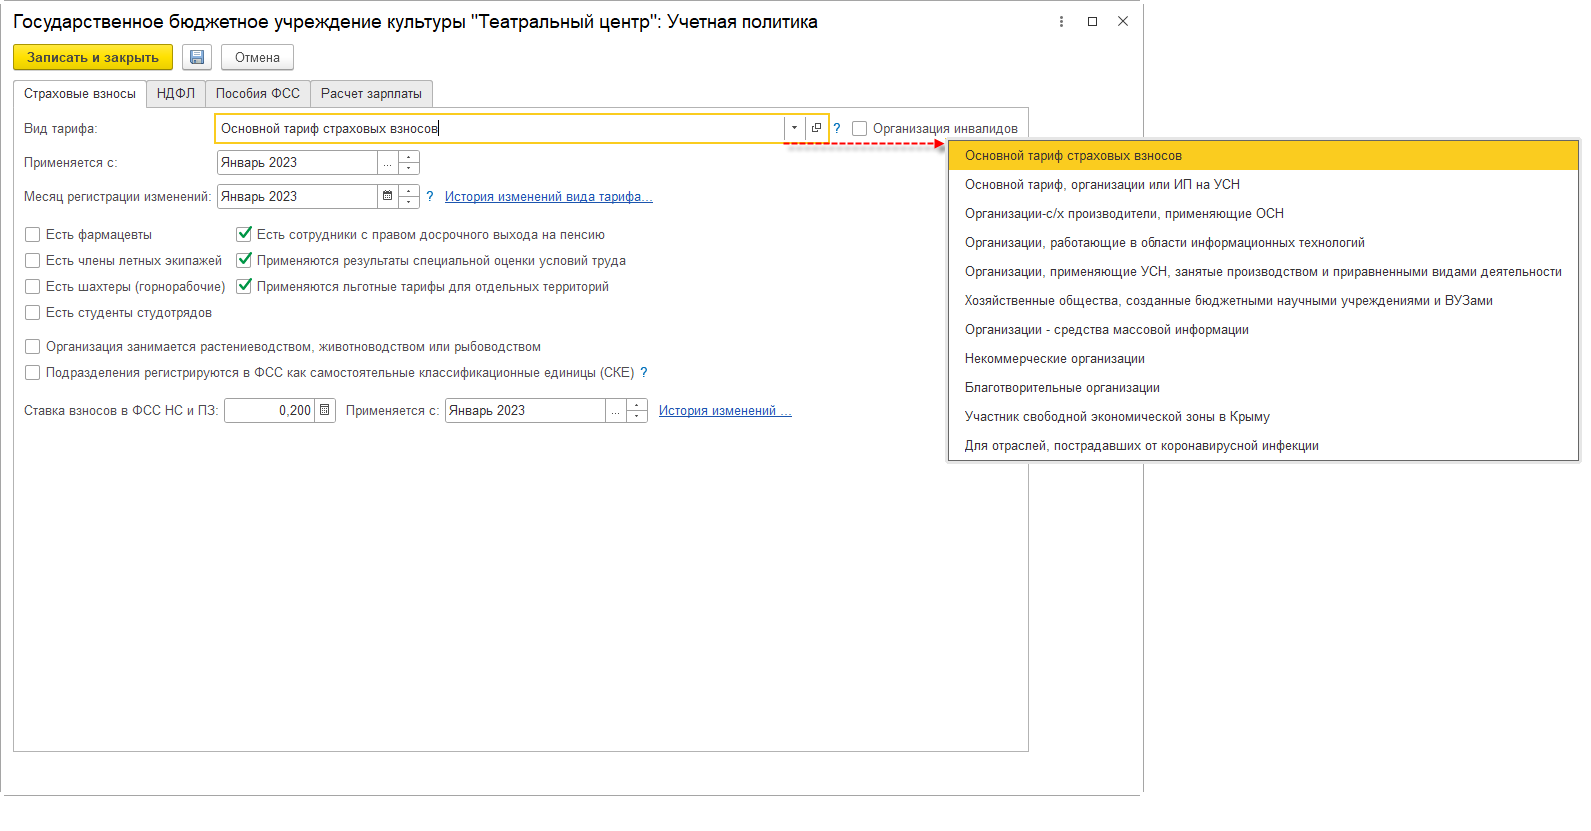Uncheck льготные тарифы для отдельных территорий
The width and height of the screenshot is (1591, 831).
point(244,286)
